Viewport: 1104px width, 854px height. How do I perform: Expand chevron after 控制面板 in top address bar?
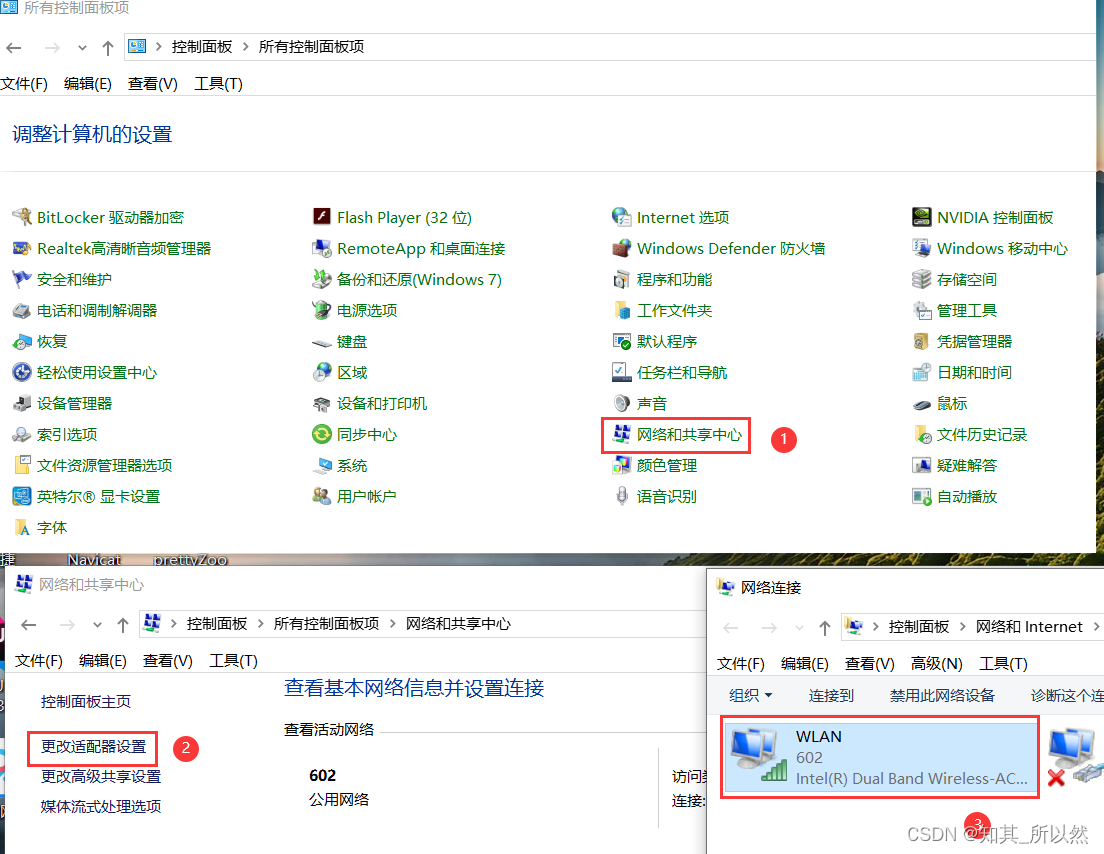[x=245, y=46]
